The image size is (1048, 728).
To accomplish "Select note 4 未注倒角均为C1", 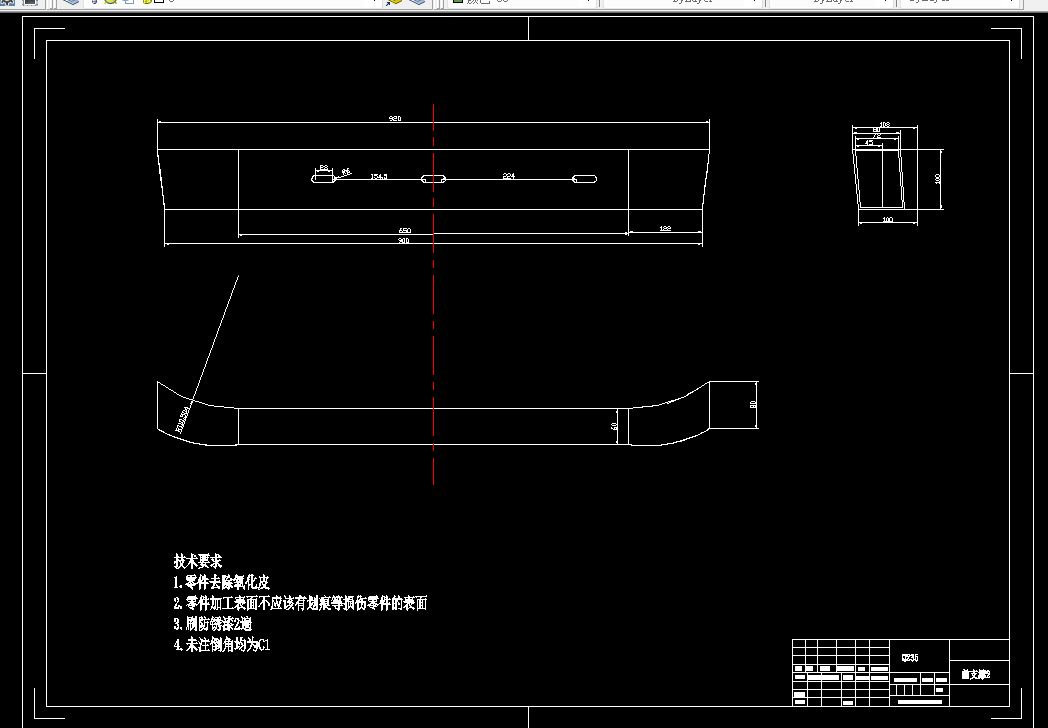I will click(222, 645).
